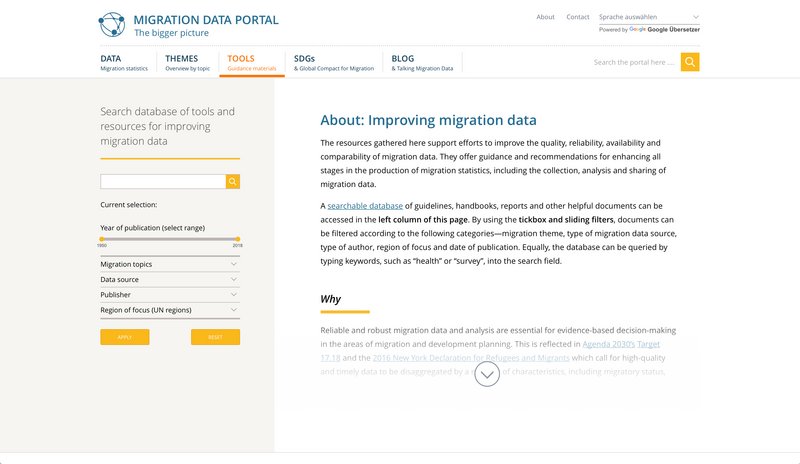Image resolution: width=800 pixels, height=464 pixels.
Task: Click the circular expand-more arrow below the text
Action: [487, 374]
